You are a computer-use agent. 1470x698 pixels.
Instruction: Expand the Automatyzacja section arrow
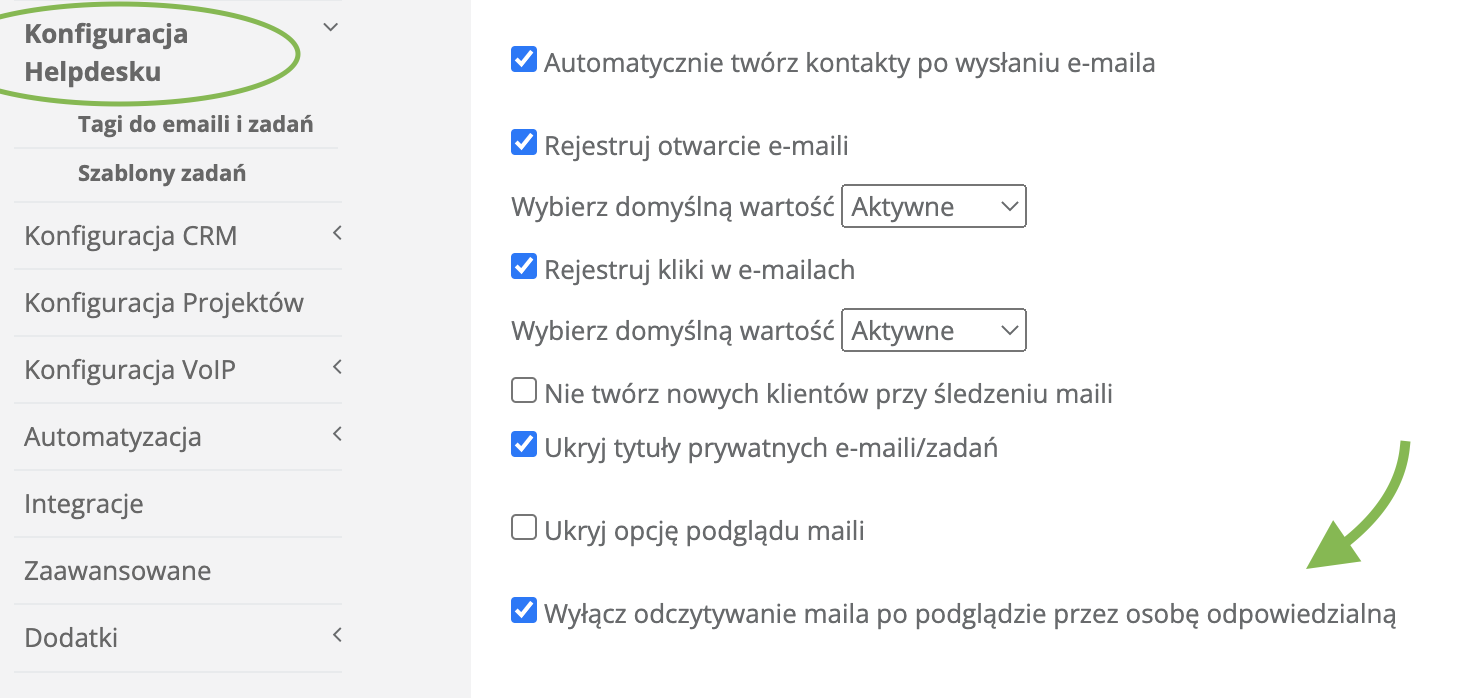(x=337, y=434)
